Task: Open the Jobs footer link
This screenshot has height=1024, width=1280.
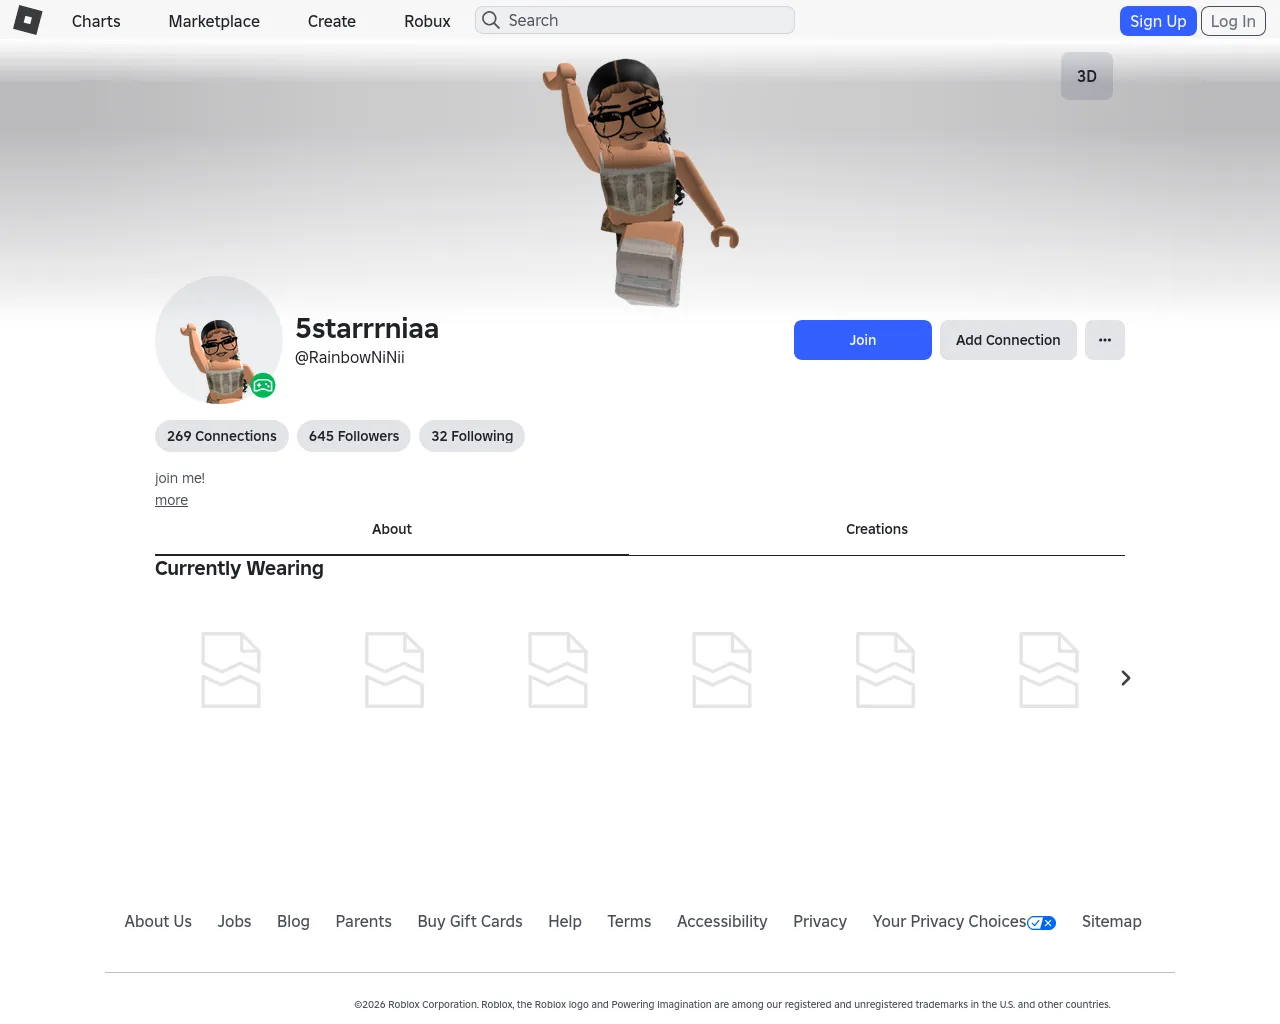Action: [x=234, y=922]
